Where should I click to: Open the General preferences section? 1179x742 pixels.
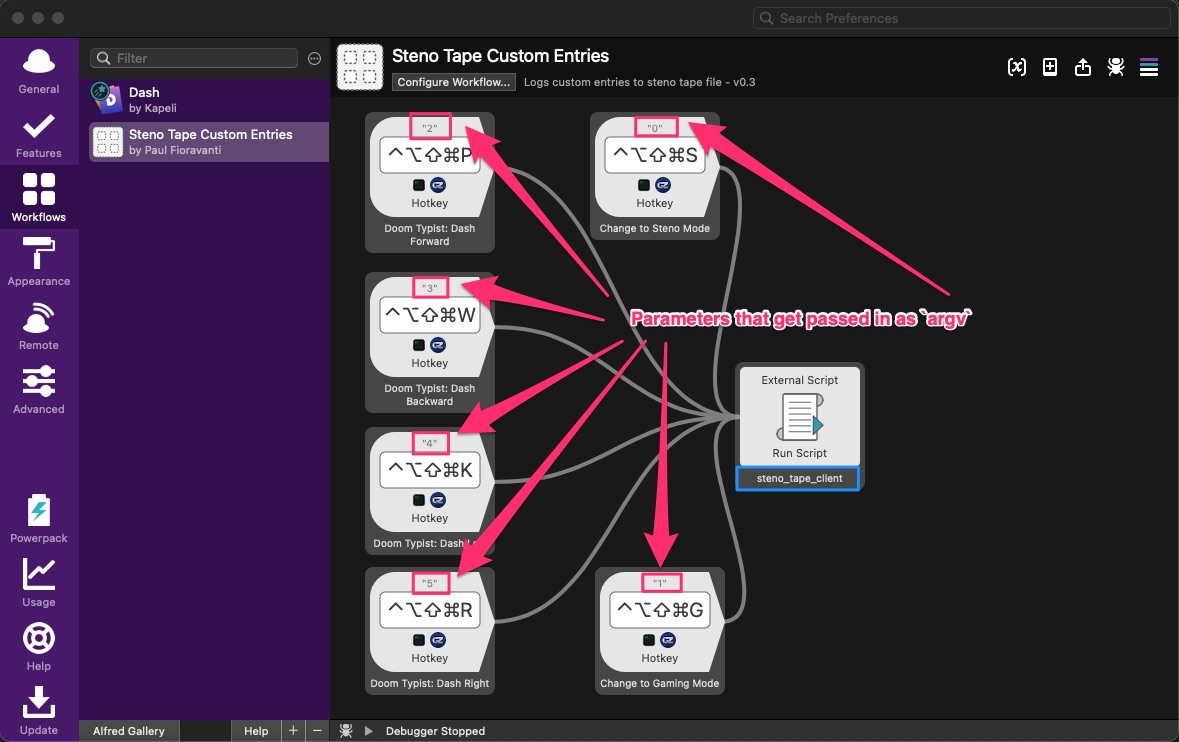(38, 71)
